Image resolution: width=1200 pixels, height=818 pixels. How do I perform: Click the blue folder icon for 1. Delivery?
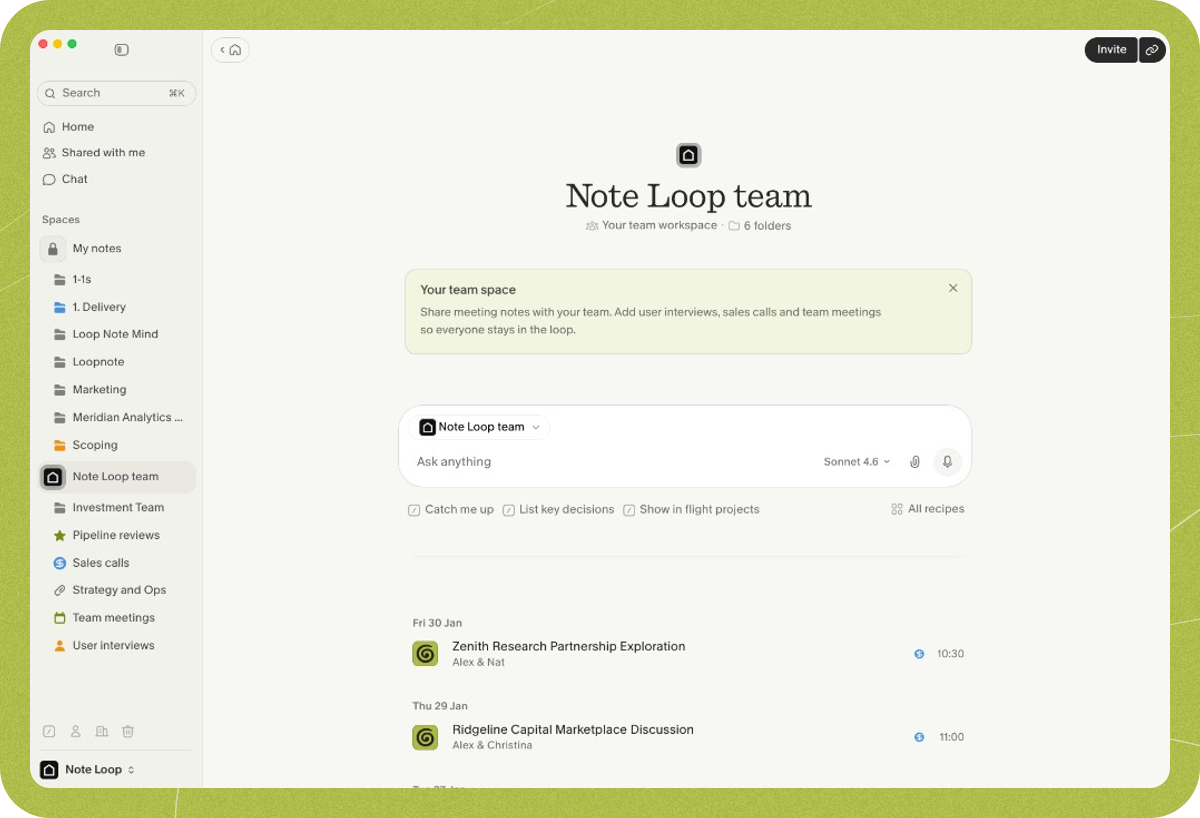click(x=60, y=307)
